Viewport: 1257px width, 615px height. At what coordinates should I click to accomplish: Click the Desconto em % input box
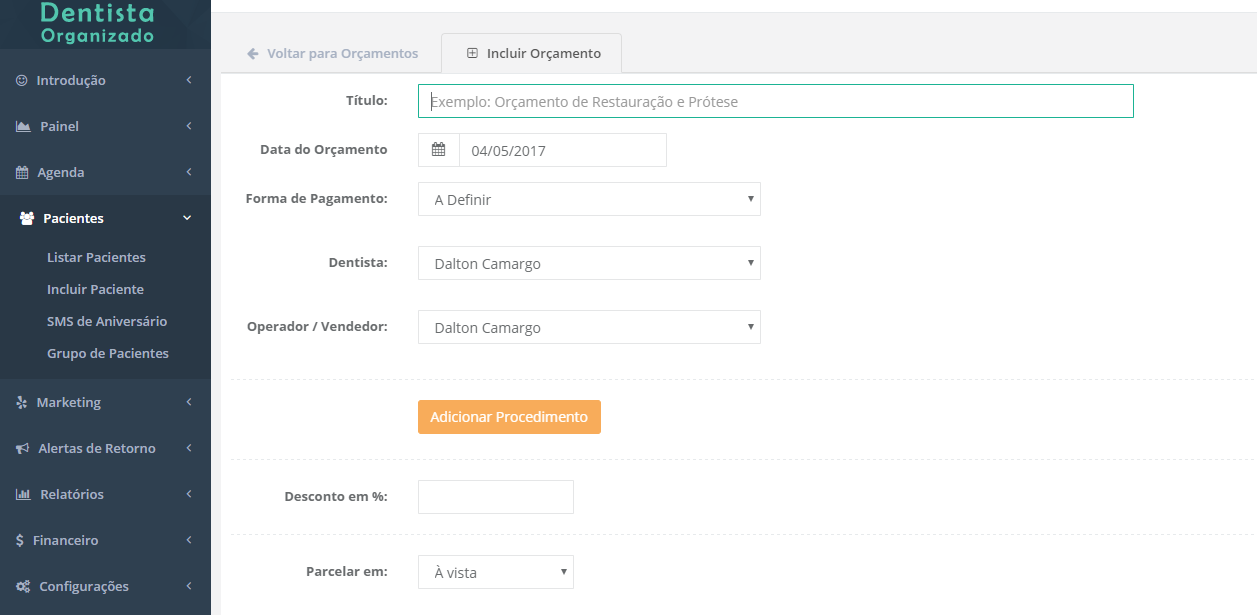coord(495,497)
